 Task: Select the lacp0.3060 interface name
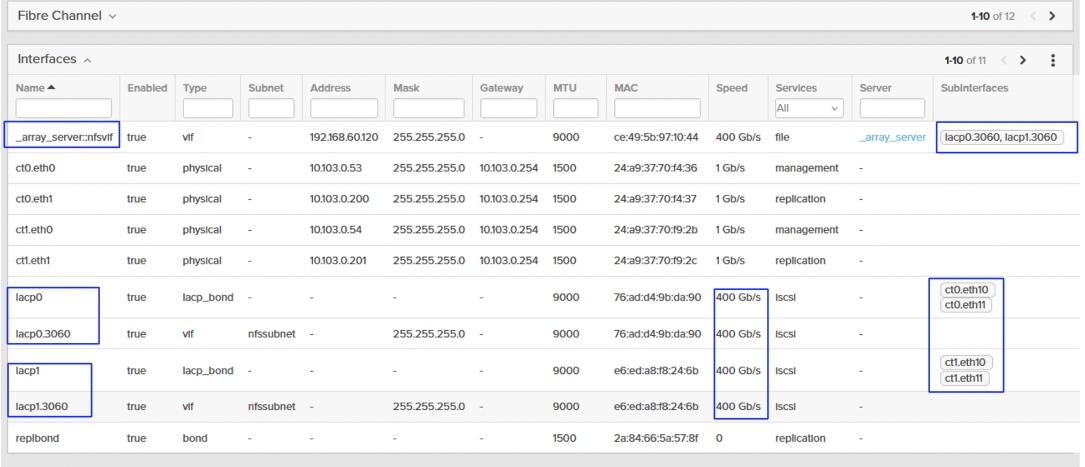click(x=42, y=334)
